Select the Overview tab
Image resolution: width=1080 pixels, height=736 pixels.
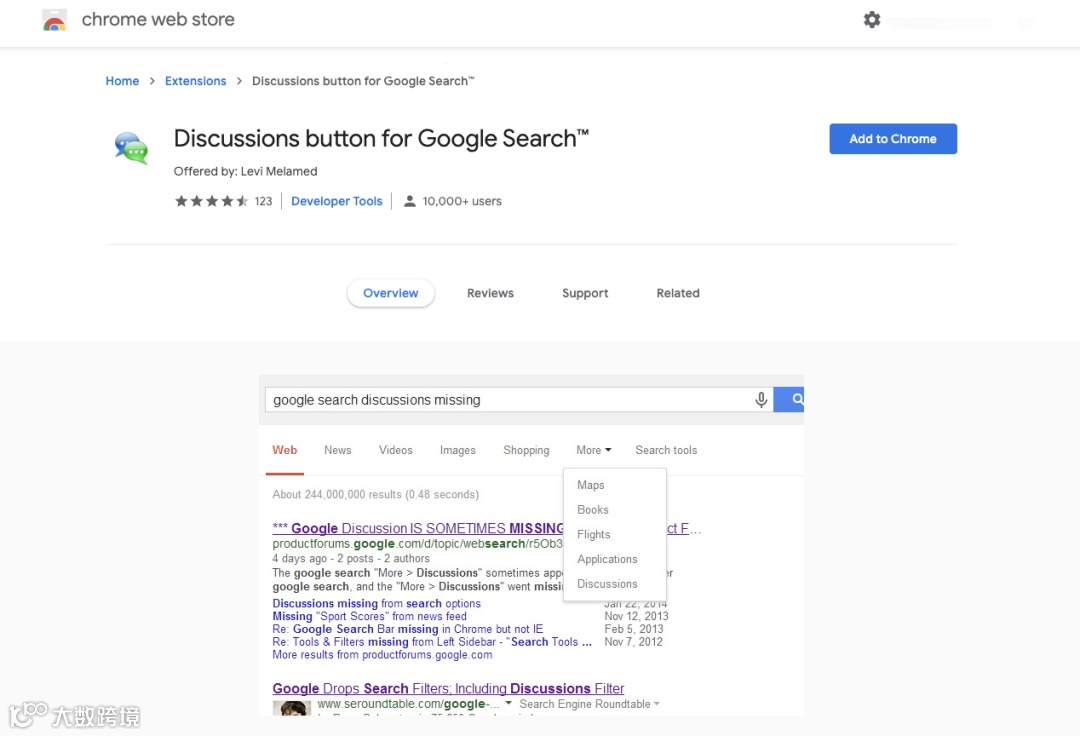click(x=391, y=293)
